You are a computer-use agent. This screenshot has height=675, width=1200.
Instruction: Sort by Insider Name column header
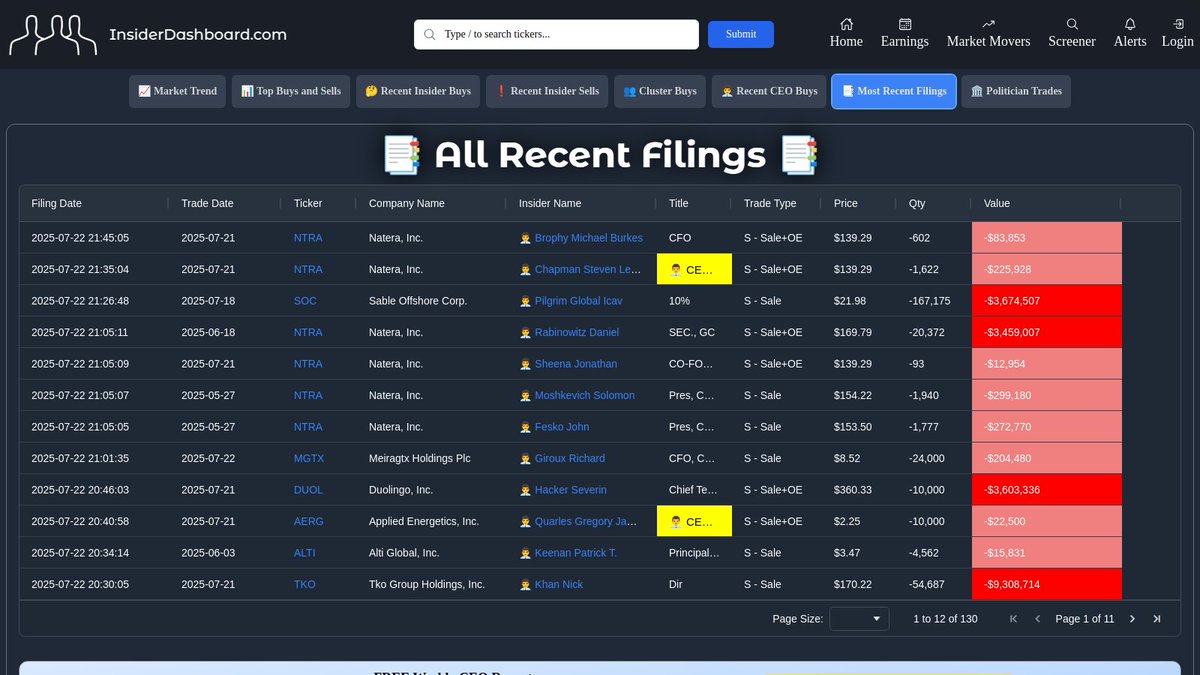coord(550,203)
